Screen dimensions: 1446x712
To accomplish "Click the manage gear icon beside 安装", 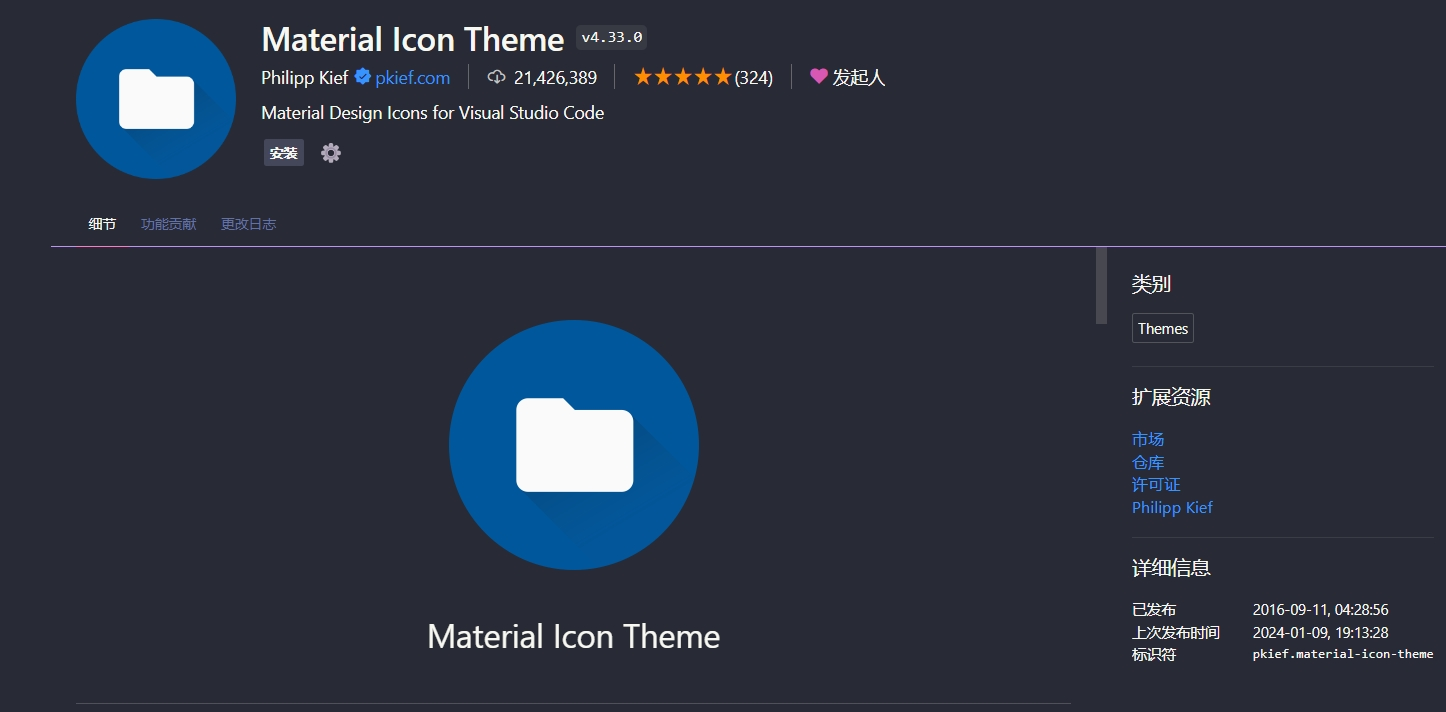I will 331,153.
